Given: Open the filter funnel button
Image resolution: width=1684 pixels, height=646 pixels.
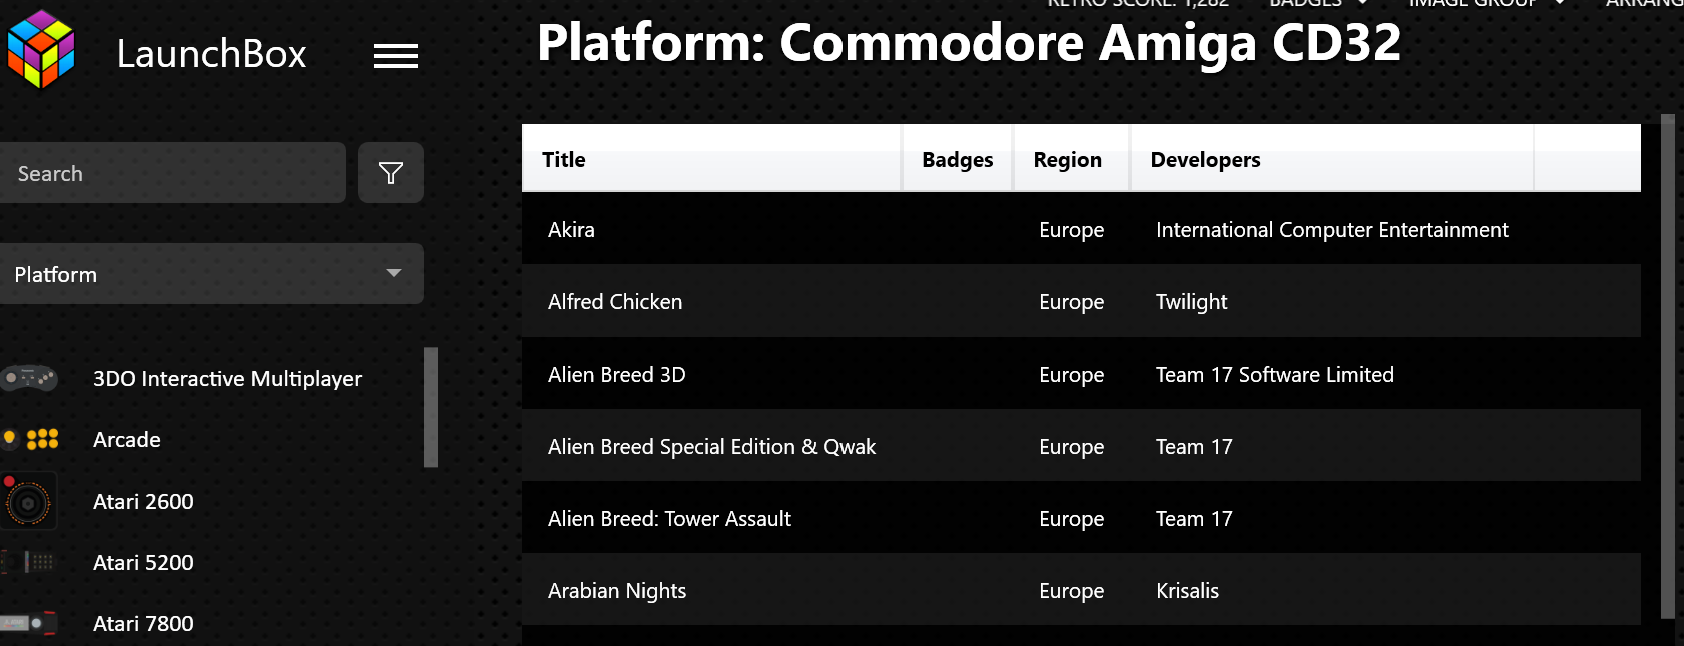Looking at the screenshot, I should (x=391, y=173).
